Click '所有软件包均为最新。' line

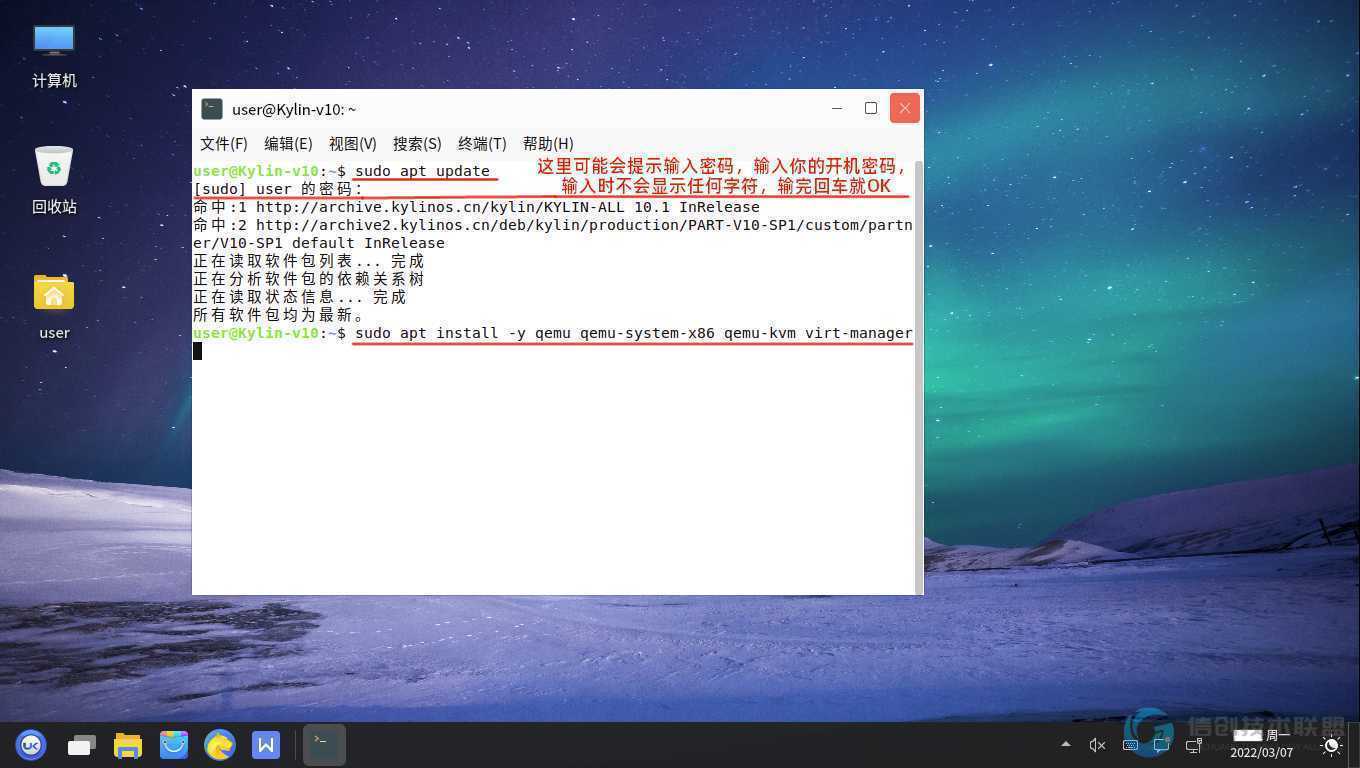[x=278, y=315]
